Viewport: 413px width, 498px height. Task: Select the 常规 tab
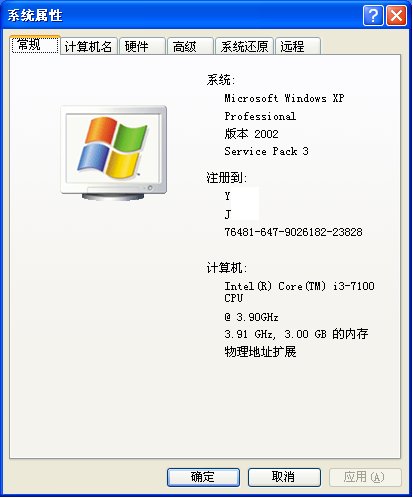[x=35, y=45]
